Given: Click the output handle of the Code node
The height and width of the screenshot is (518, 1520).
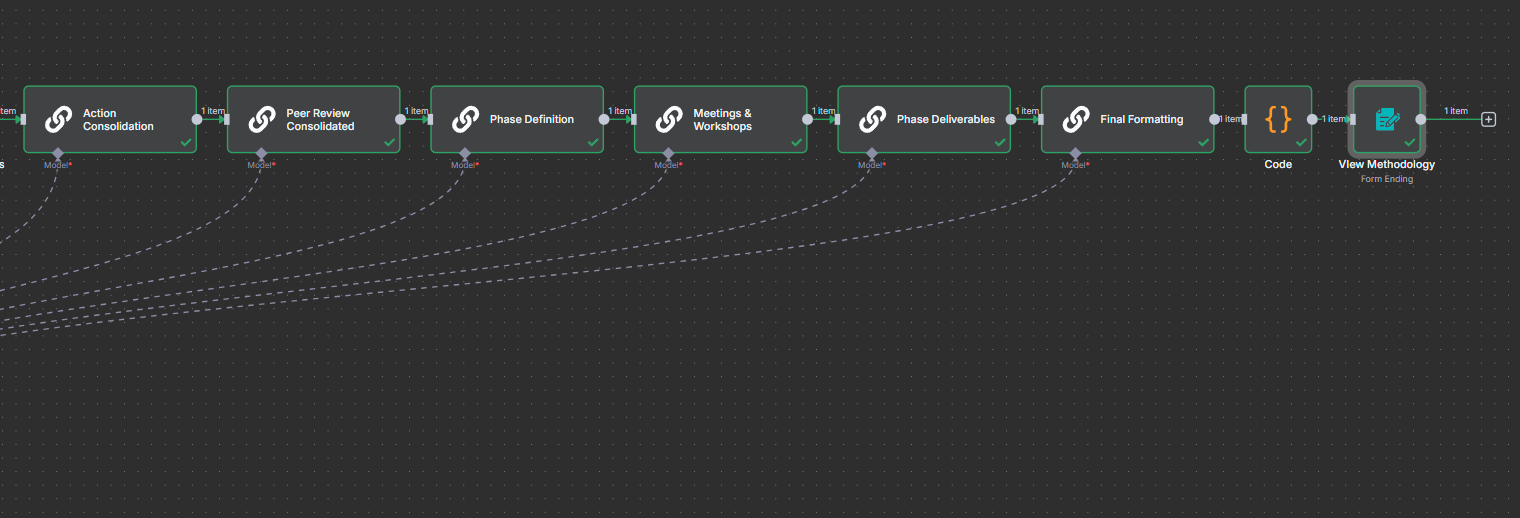Looking at the screenshot, I should (1312, 119).
